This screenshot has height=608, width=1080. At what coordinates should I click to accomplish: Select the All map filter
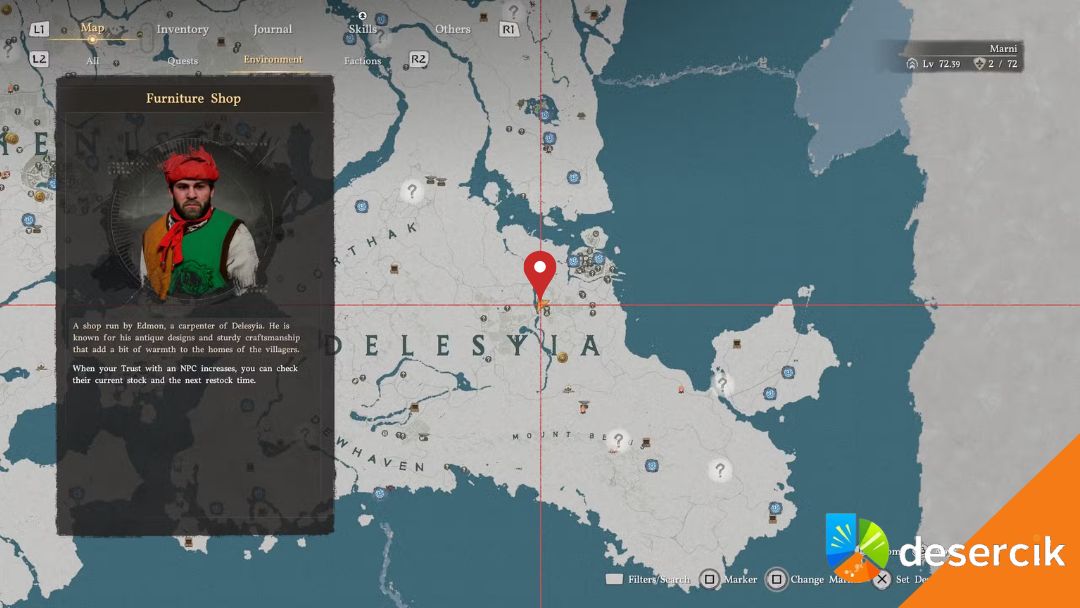(x=92, y=61)
